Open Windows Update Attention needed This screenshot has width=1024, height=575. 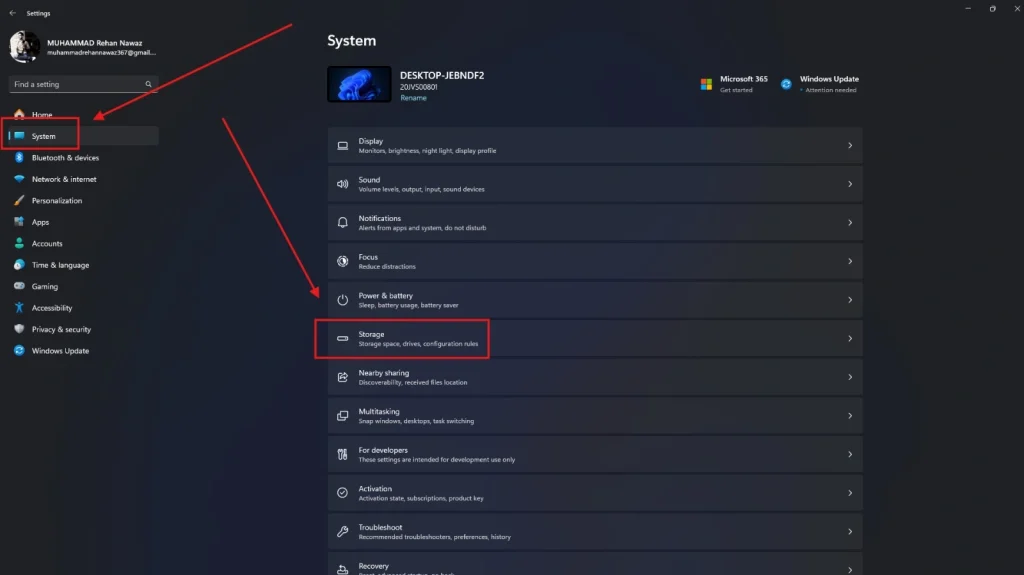(820, 84)
